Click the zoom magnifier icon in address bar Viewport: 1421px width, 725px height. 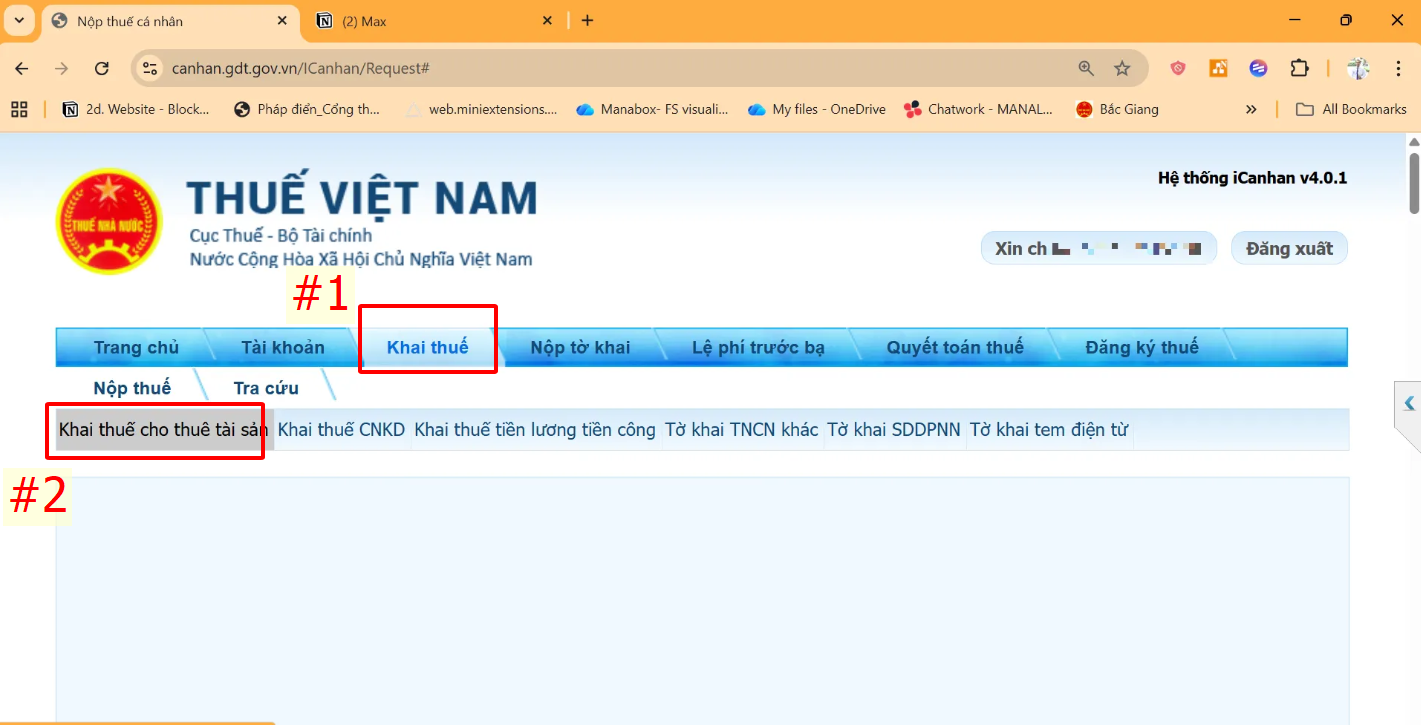click(1086, 68)
